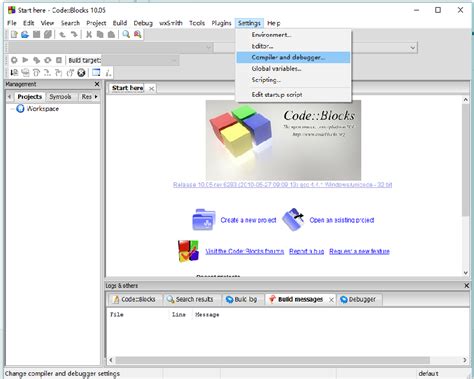Click the Stop debugger X icon
The width and height of the screenshot is (474, 379).
tap(81, 72)
